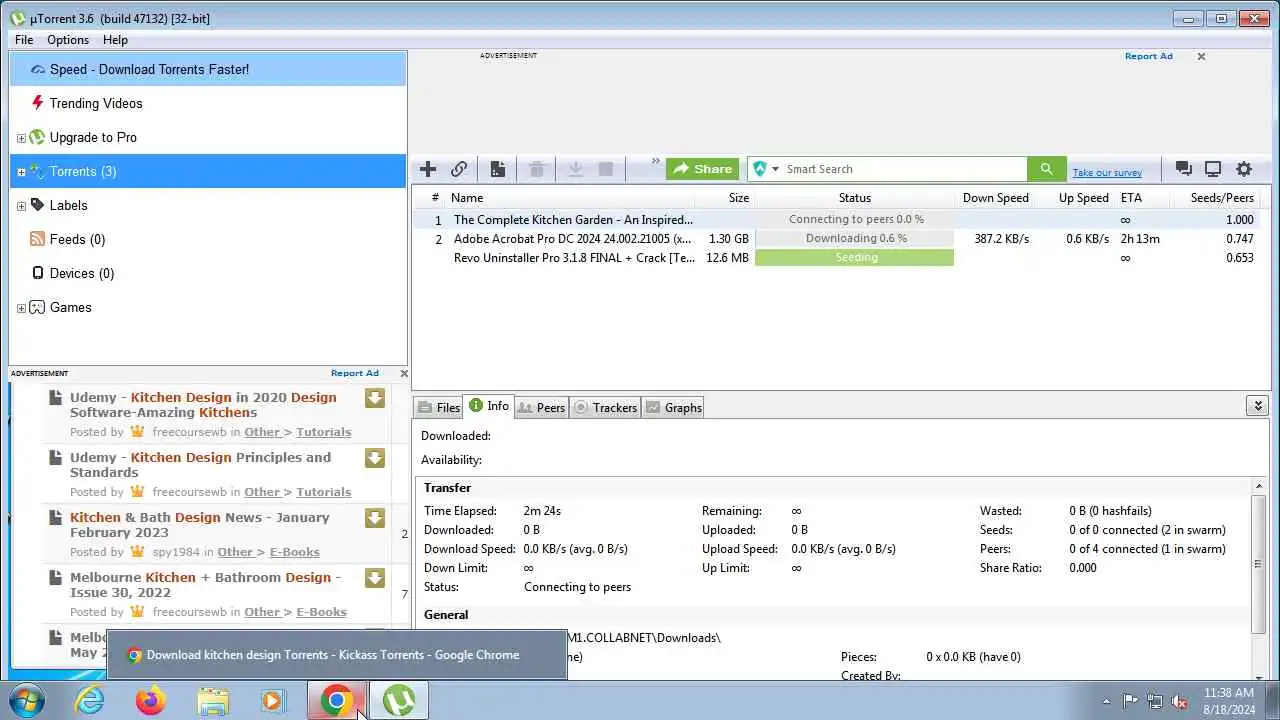
Task: Sort by Seeds/Peers column header
Action: pos(1221,198)
